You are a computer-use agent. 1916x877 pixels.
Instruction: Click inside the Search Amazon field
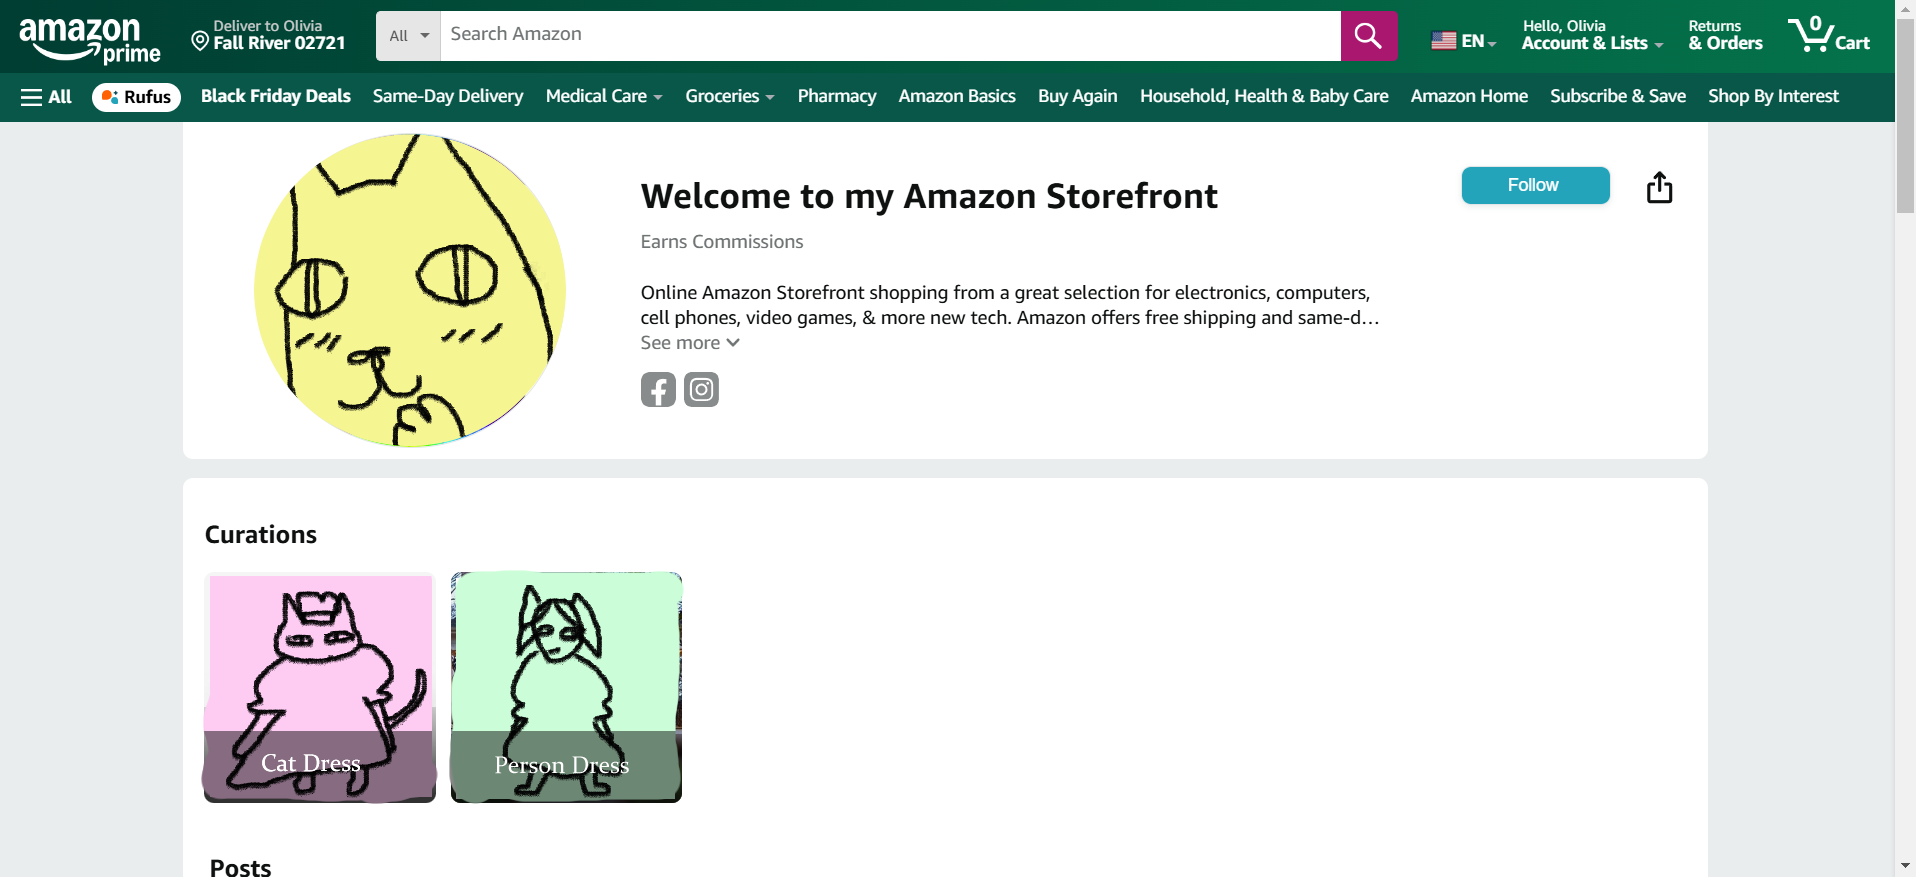click(x=890, y=36)
